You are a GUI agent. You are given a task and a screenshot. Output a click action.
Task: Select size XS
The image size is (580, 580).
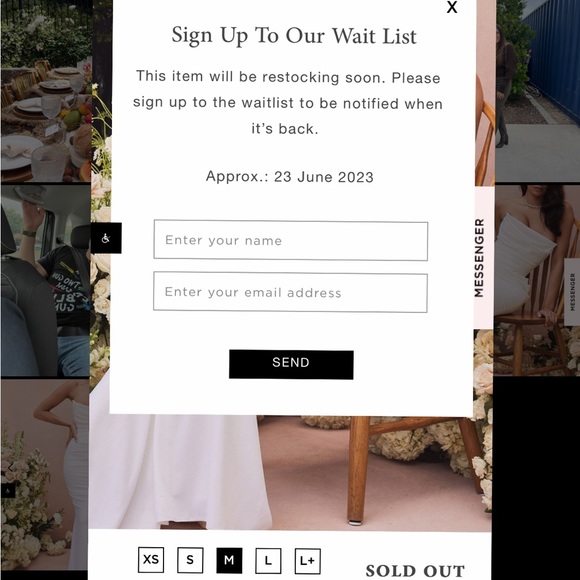151,560
